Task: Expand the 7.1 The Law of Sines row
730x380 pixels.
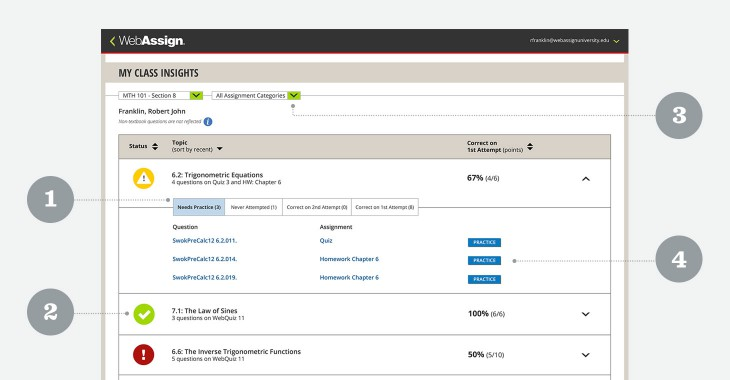Action: click(586, 314)
